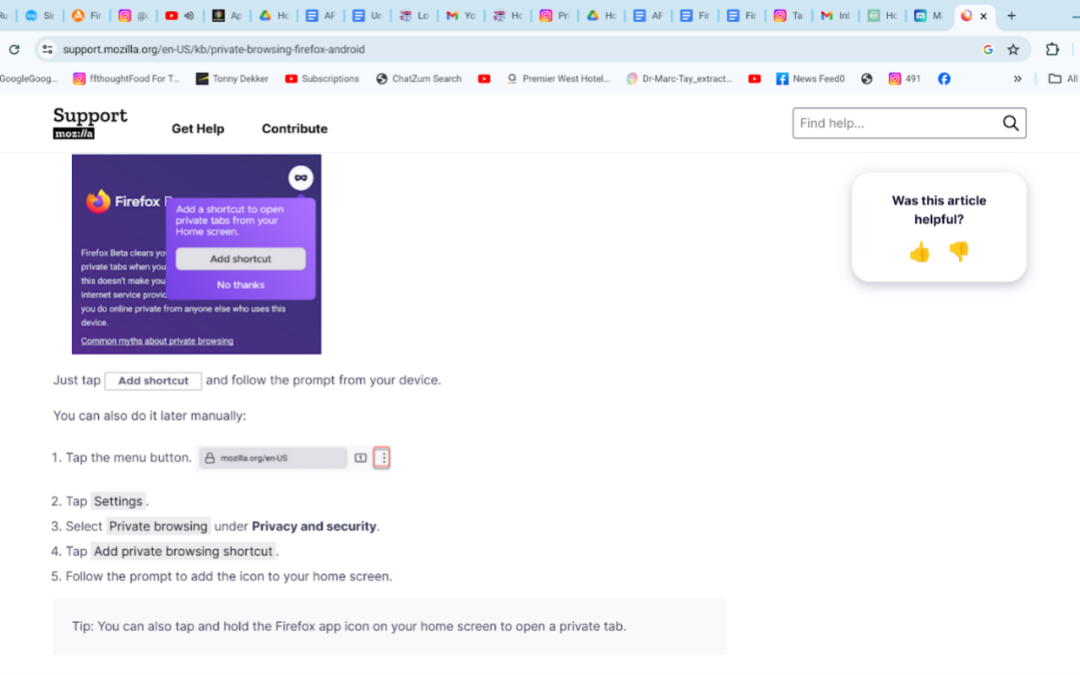The width and height of the screenshot is (1080, 675).
Task: Click the Firefox private browsing screenshot image
Action: tap(196, 254)
